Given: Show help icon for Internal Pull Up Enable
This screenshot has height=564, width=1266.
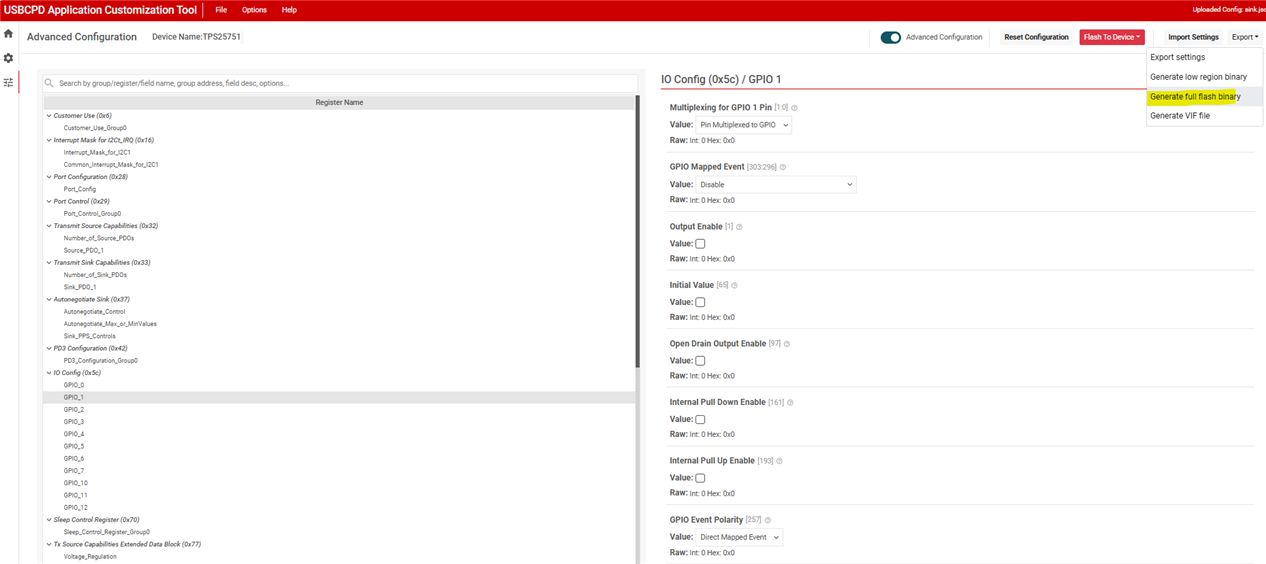Looking at the screenshot, I should (x=780, y=461).
